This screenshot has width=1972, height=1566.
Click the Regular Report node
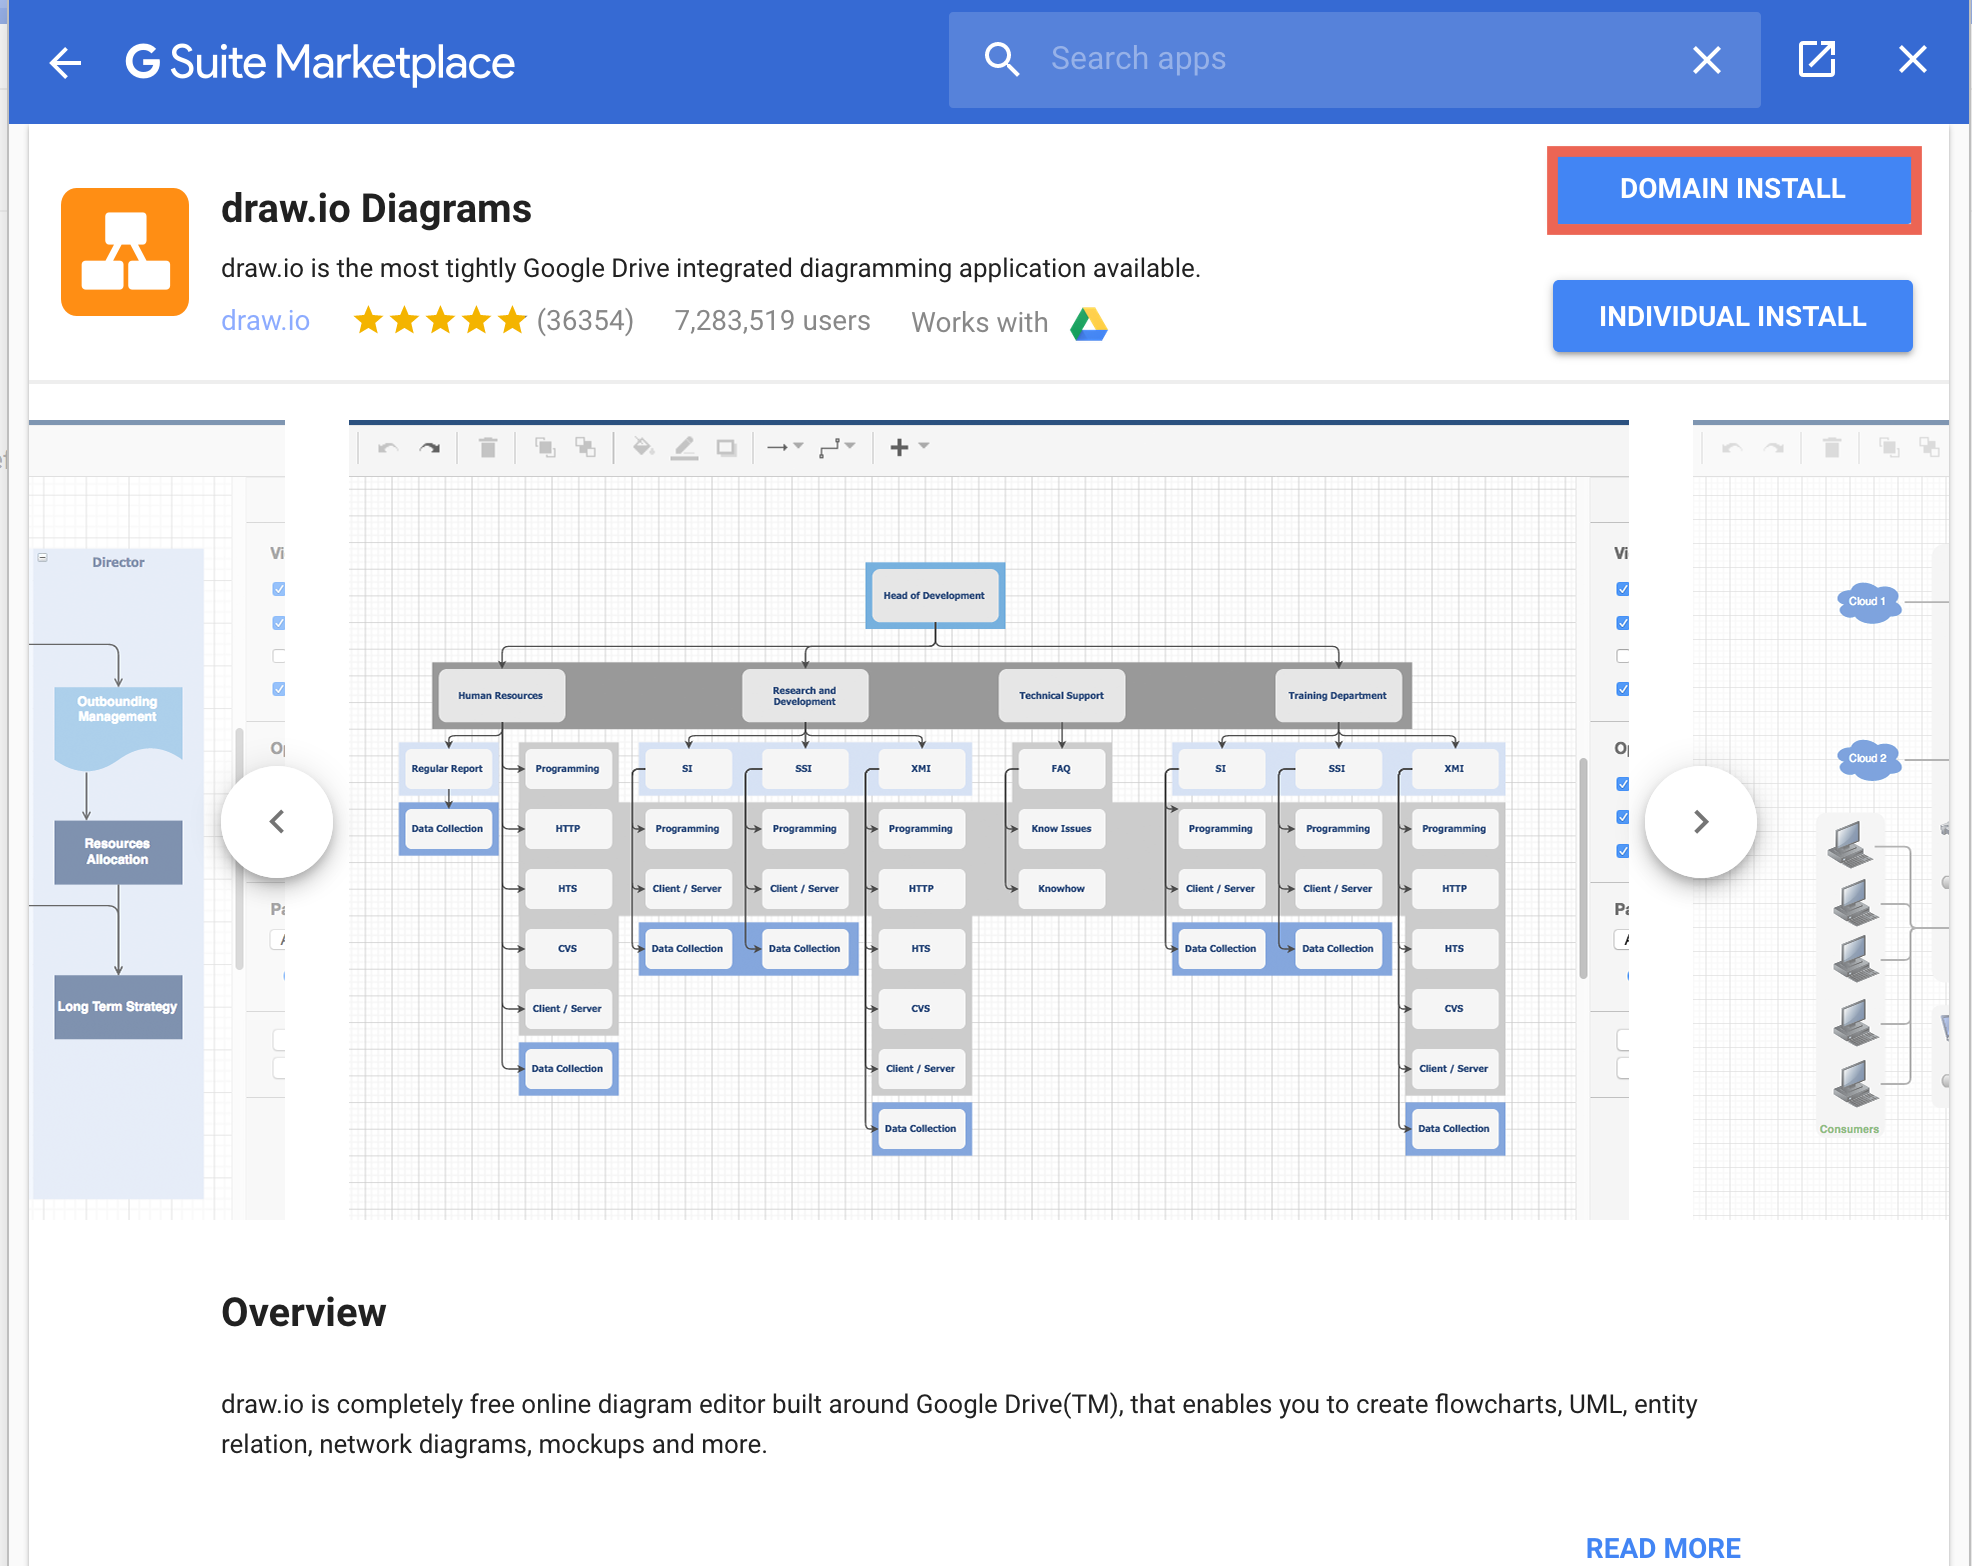(x=447, y=769)
